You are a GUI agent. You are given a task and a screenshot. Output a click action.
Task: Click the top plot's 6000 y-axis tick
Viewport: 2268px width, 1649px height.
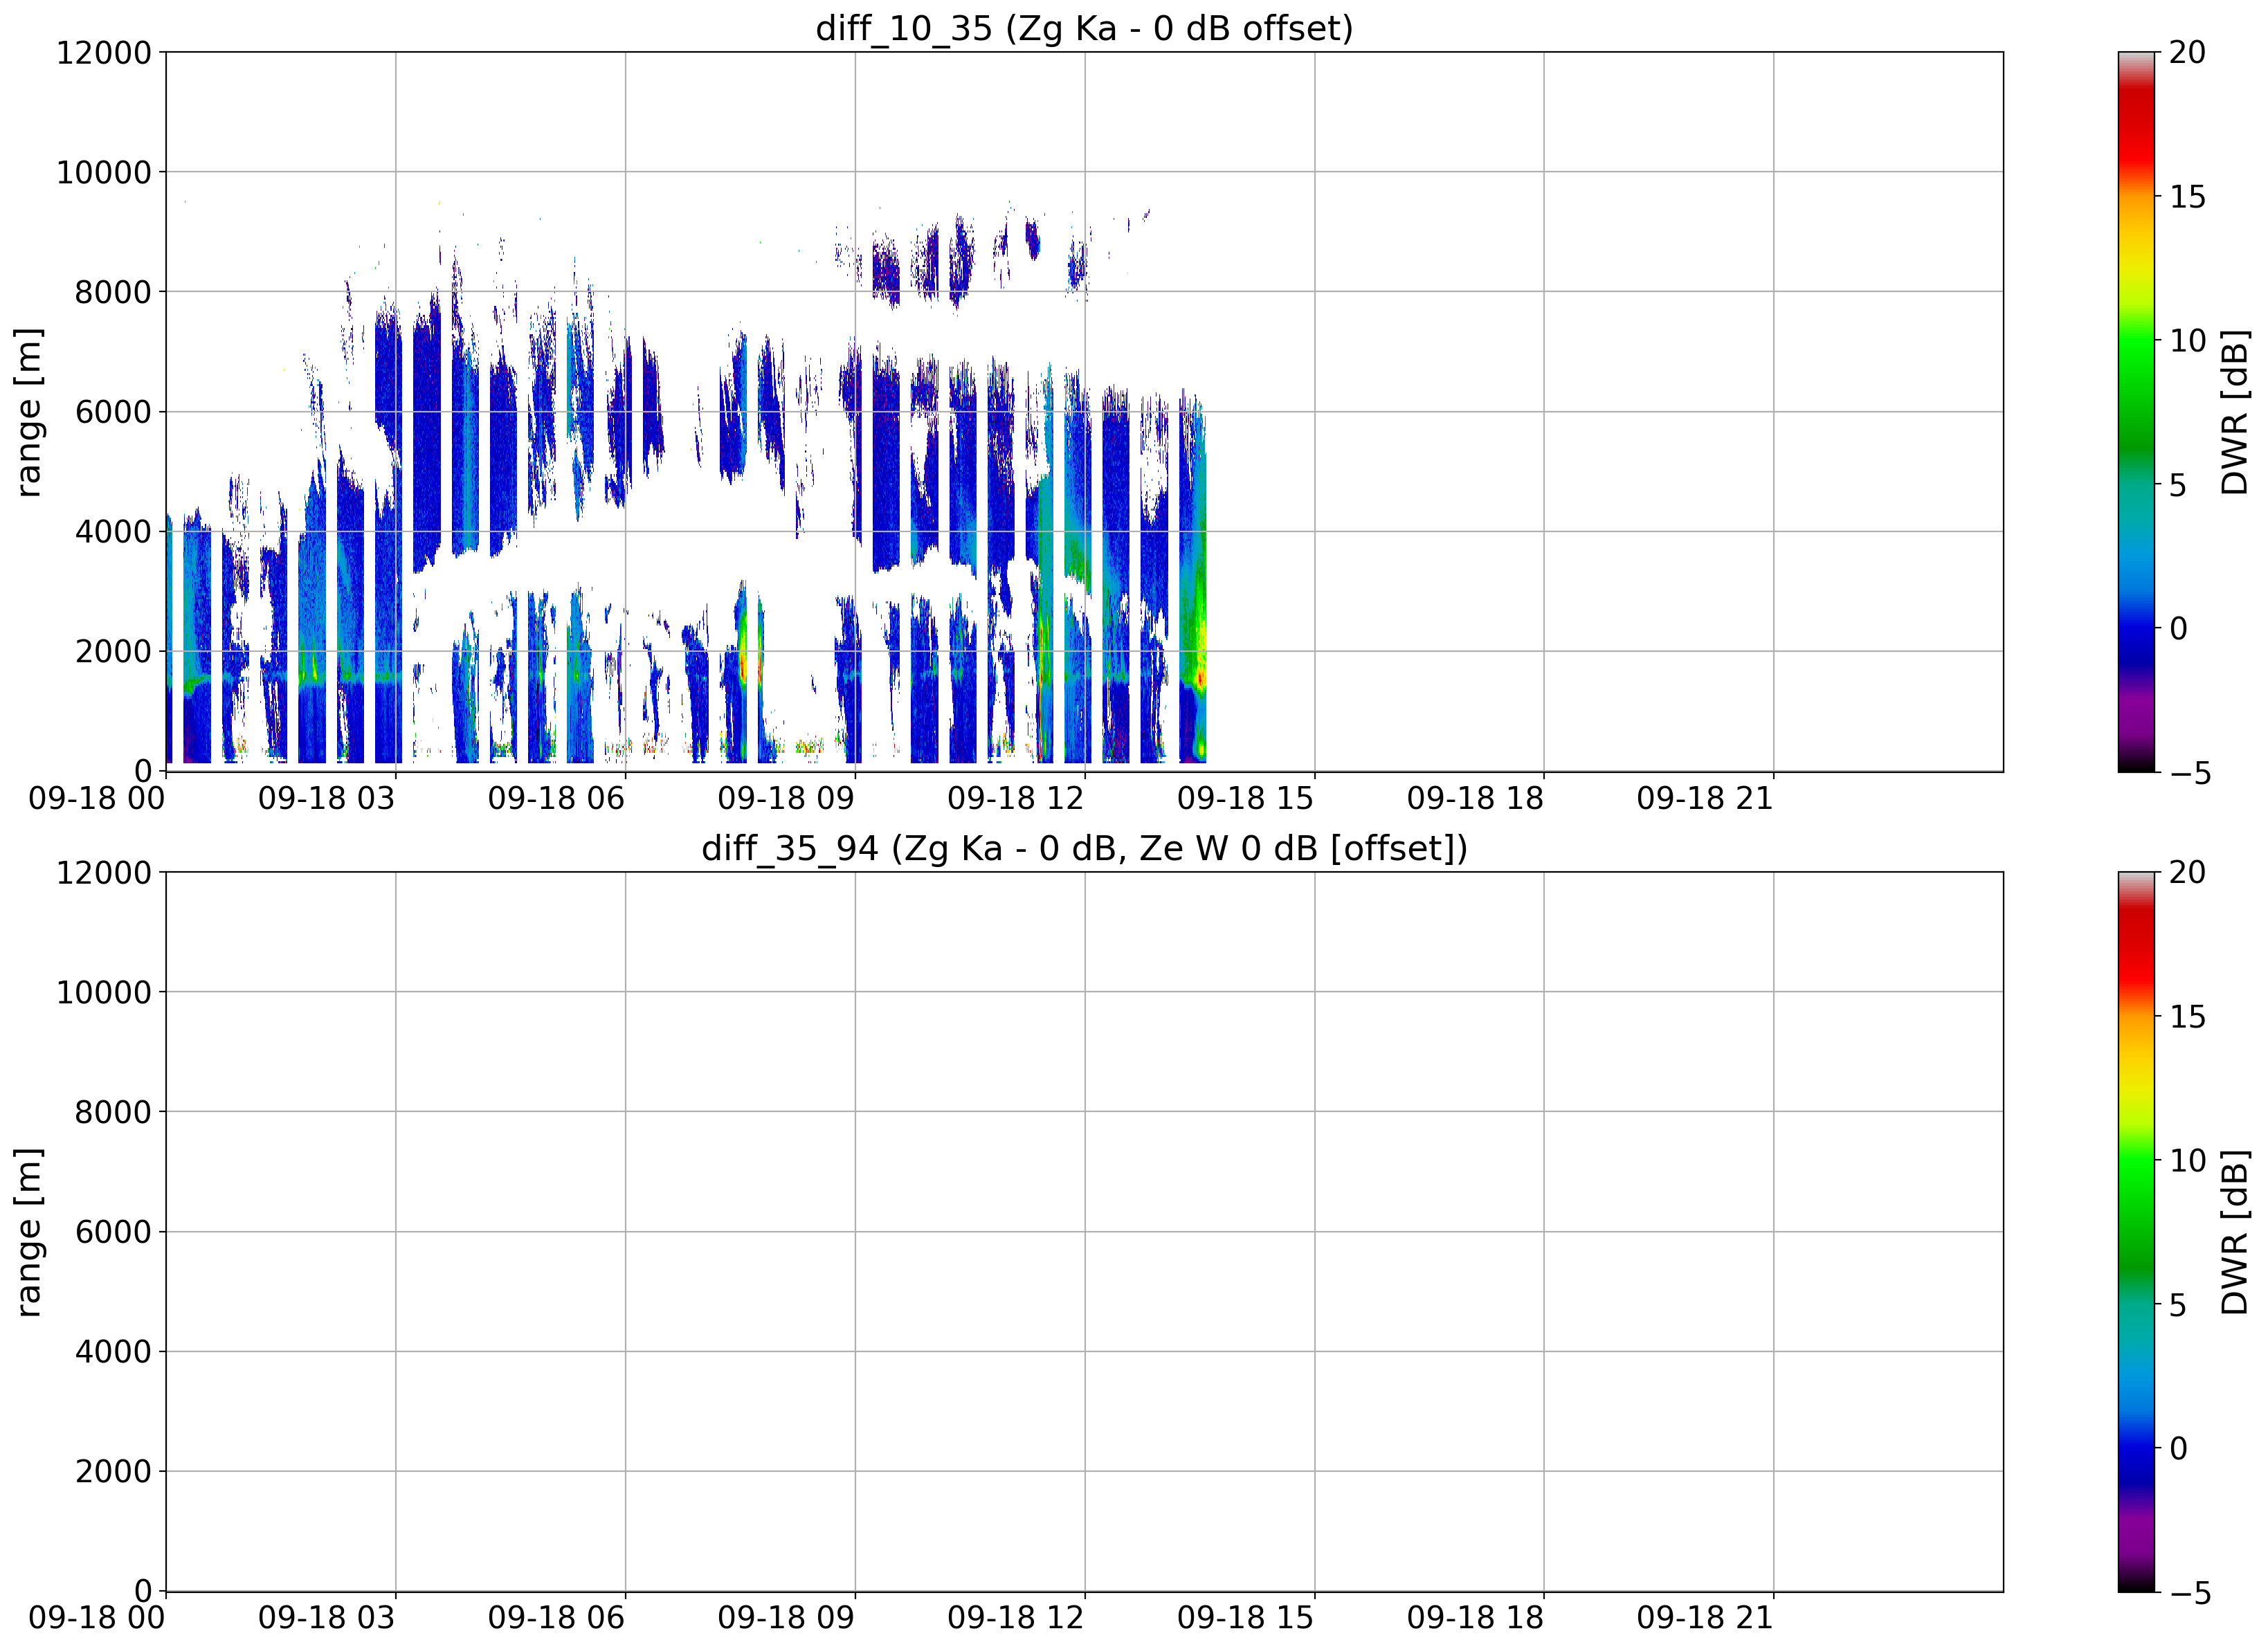click(x=113, y=411)
